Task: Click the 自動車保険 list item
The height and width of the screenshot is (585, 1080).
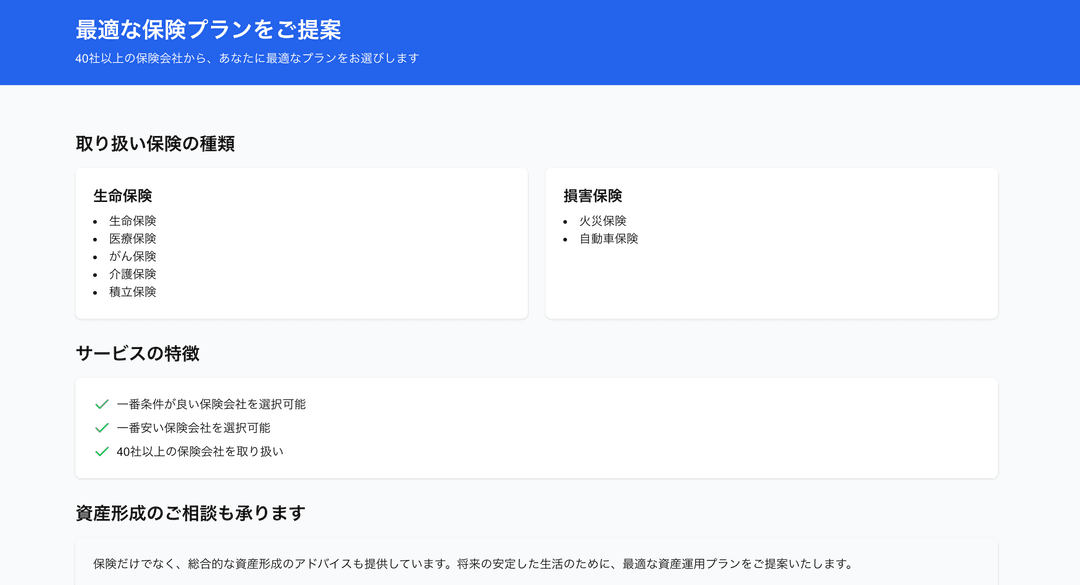Action: click(x=609, y=239)
